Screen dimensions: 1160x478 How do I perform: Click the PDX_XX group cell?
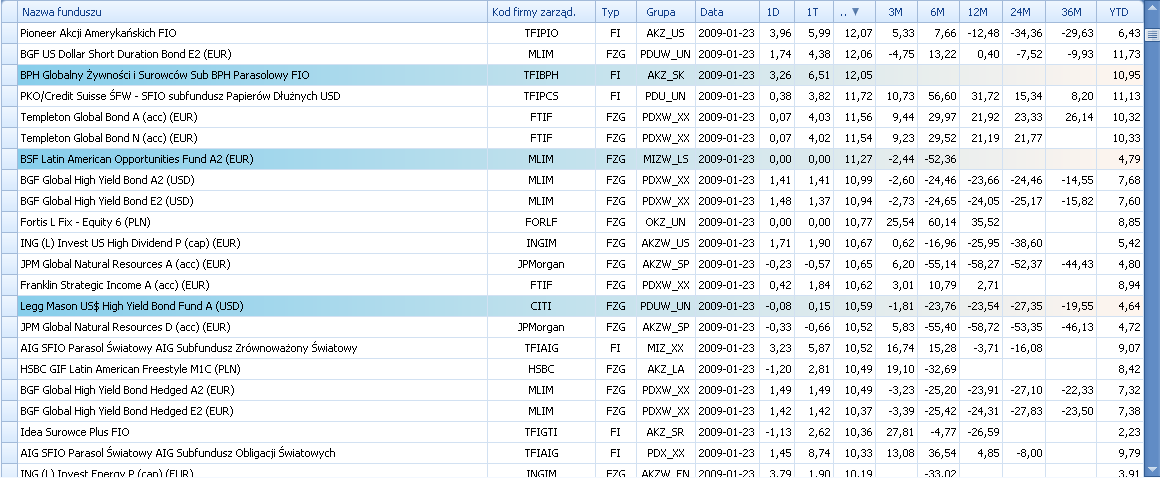tap(665, 453)
